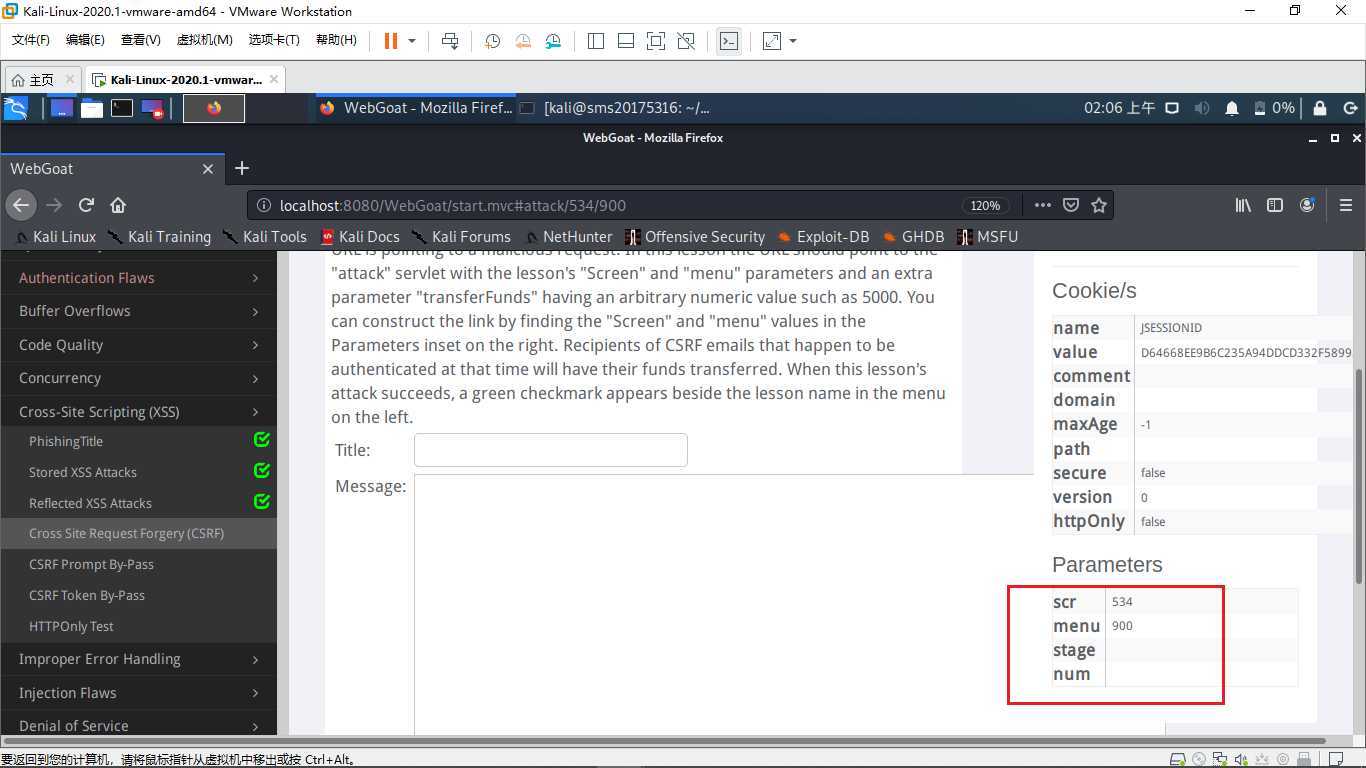Open the Firefox library icon
This screenshot has width=1366, height=768.
(1243, 205)
